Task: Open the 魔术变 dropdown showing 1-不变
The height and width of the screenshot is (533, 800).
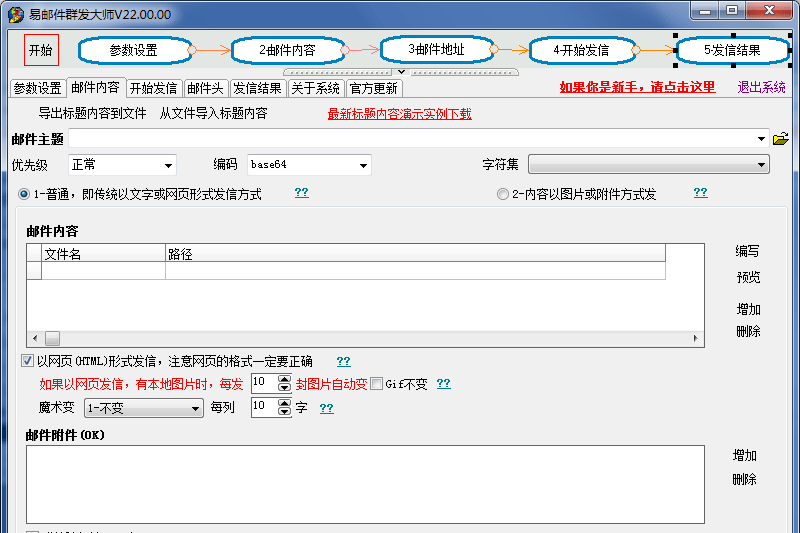Action: click(144, 408)
